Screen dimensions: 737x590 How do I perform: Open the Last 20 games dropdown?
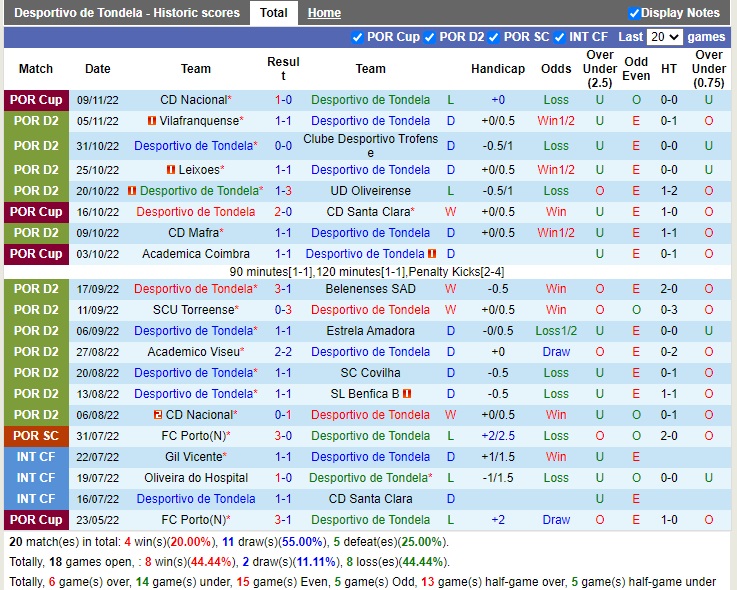[x=664, y=37]
